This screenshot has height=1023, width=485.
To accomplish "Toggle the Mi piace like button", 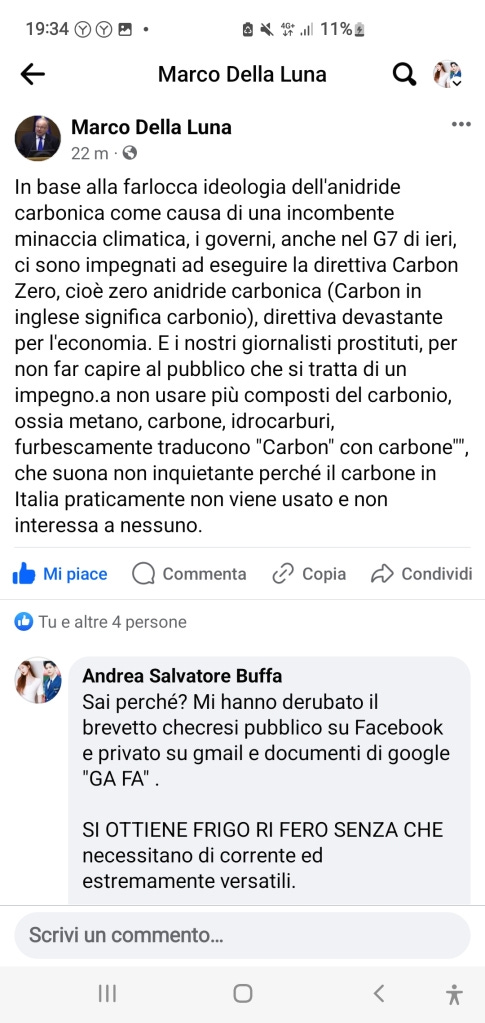I will click(x=60, y=574).
